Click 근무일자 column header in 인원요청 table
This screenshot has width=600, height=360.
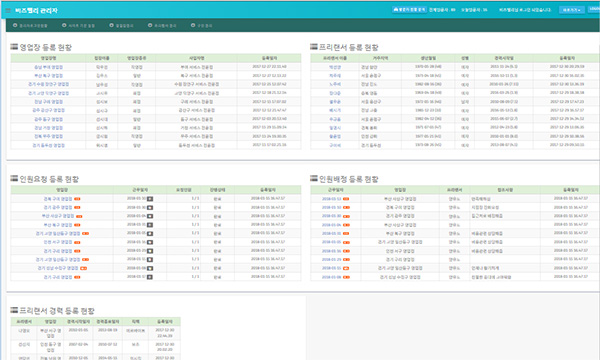pyautogui.click(x=140, y=190)
